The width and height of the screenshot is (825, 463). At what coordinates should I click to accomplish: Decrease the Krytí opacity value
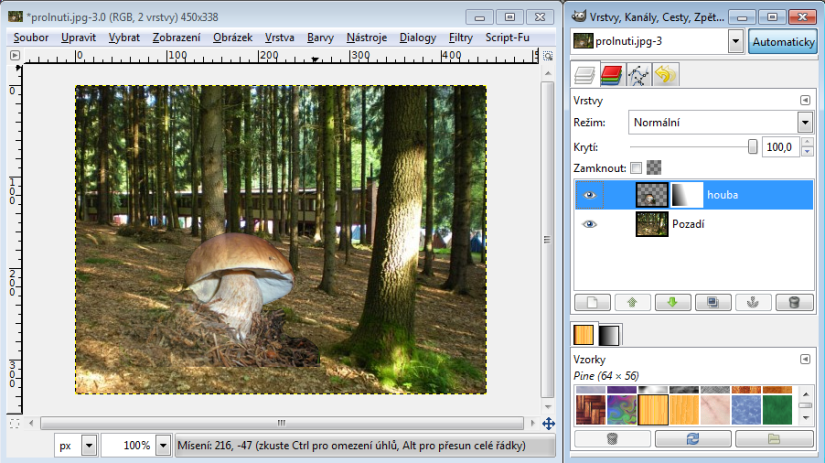[807, 152]
